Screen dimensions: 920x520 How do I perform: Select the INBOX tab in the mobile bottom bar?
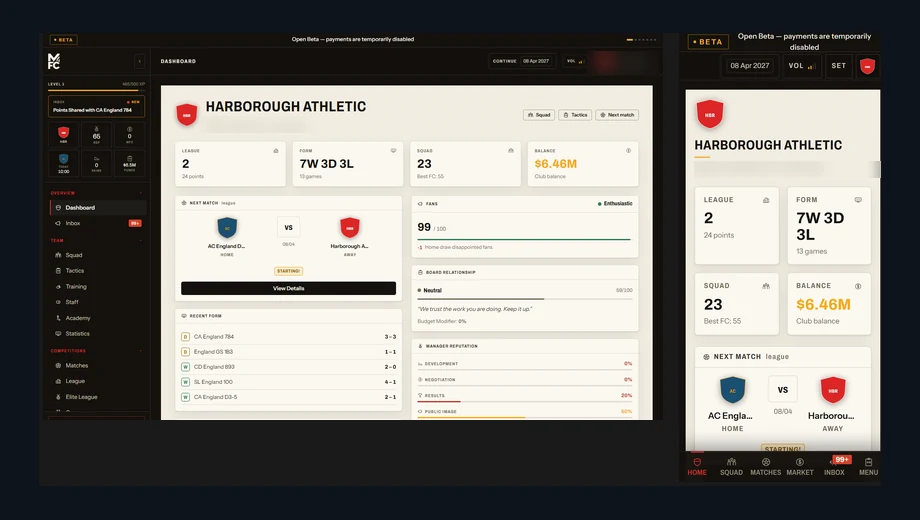point(834,467)
